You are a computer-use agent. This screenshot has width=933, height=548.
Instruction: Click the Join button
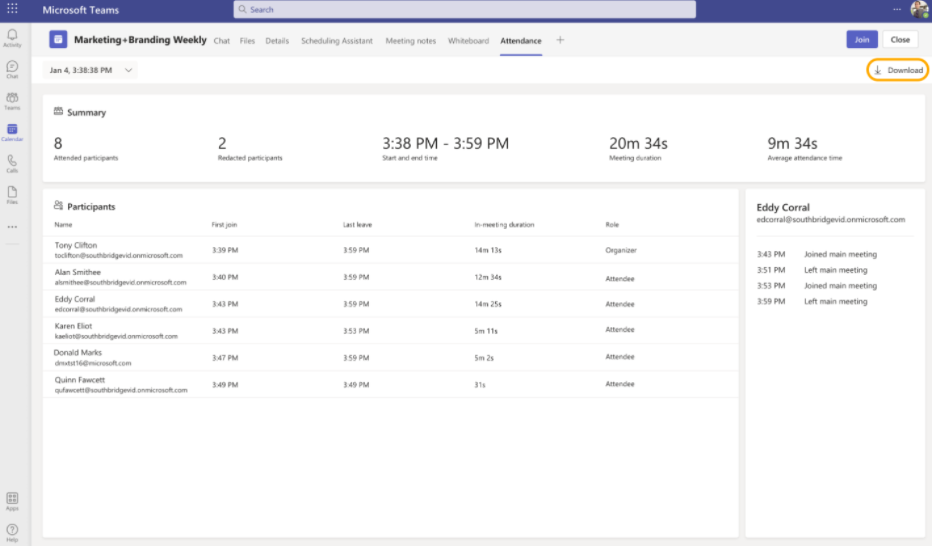coord(862,40)
